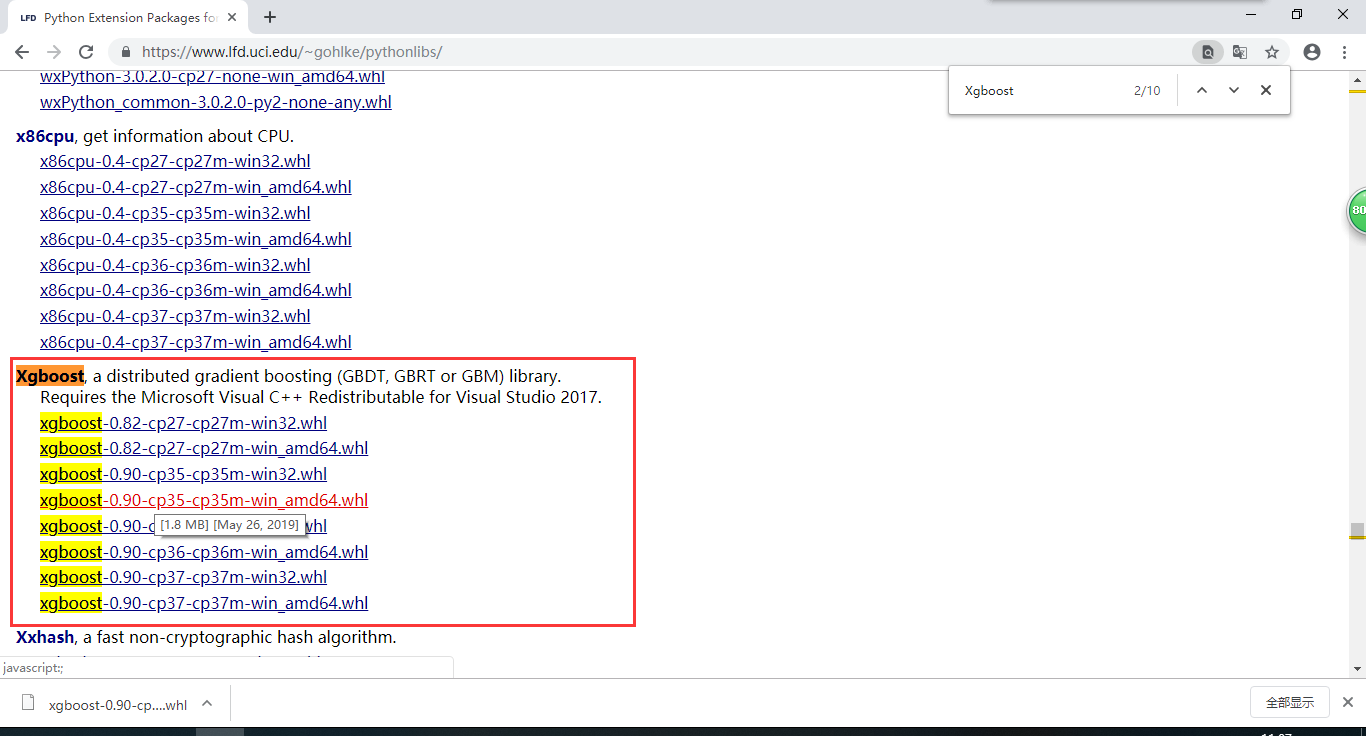
Task: Download xgboost-0.90-cp36-cp36m-win_amd64.whl
Action: [204, 552]
